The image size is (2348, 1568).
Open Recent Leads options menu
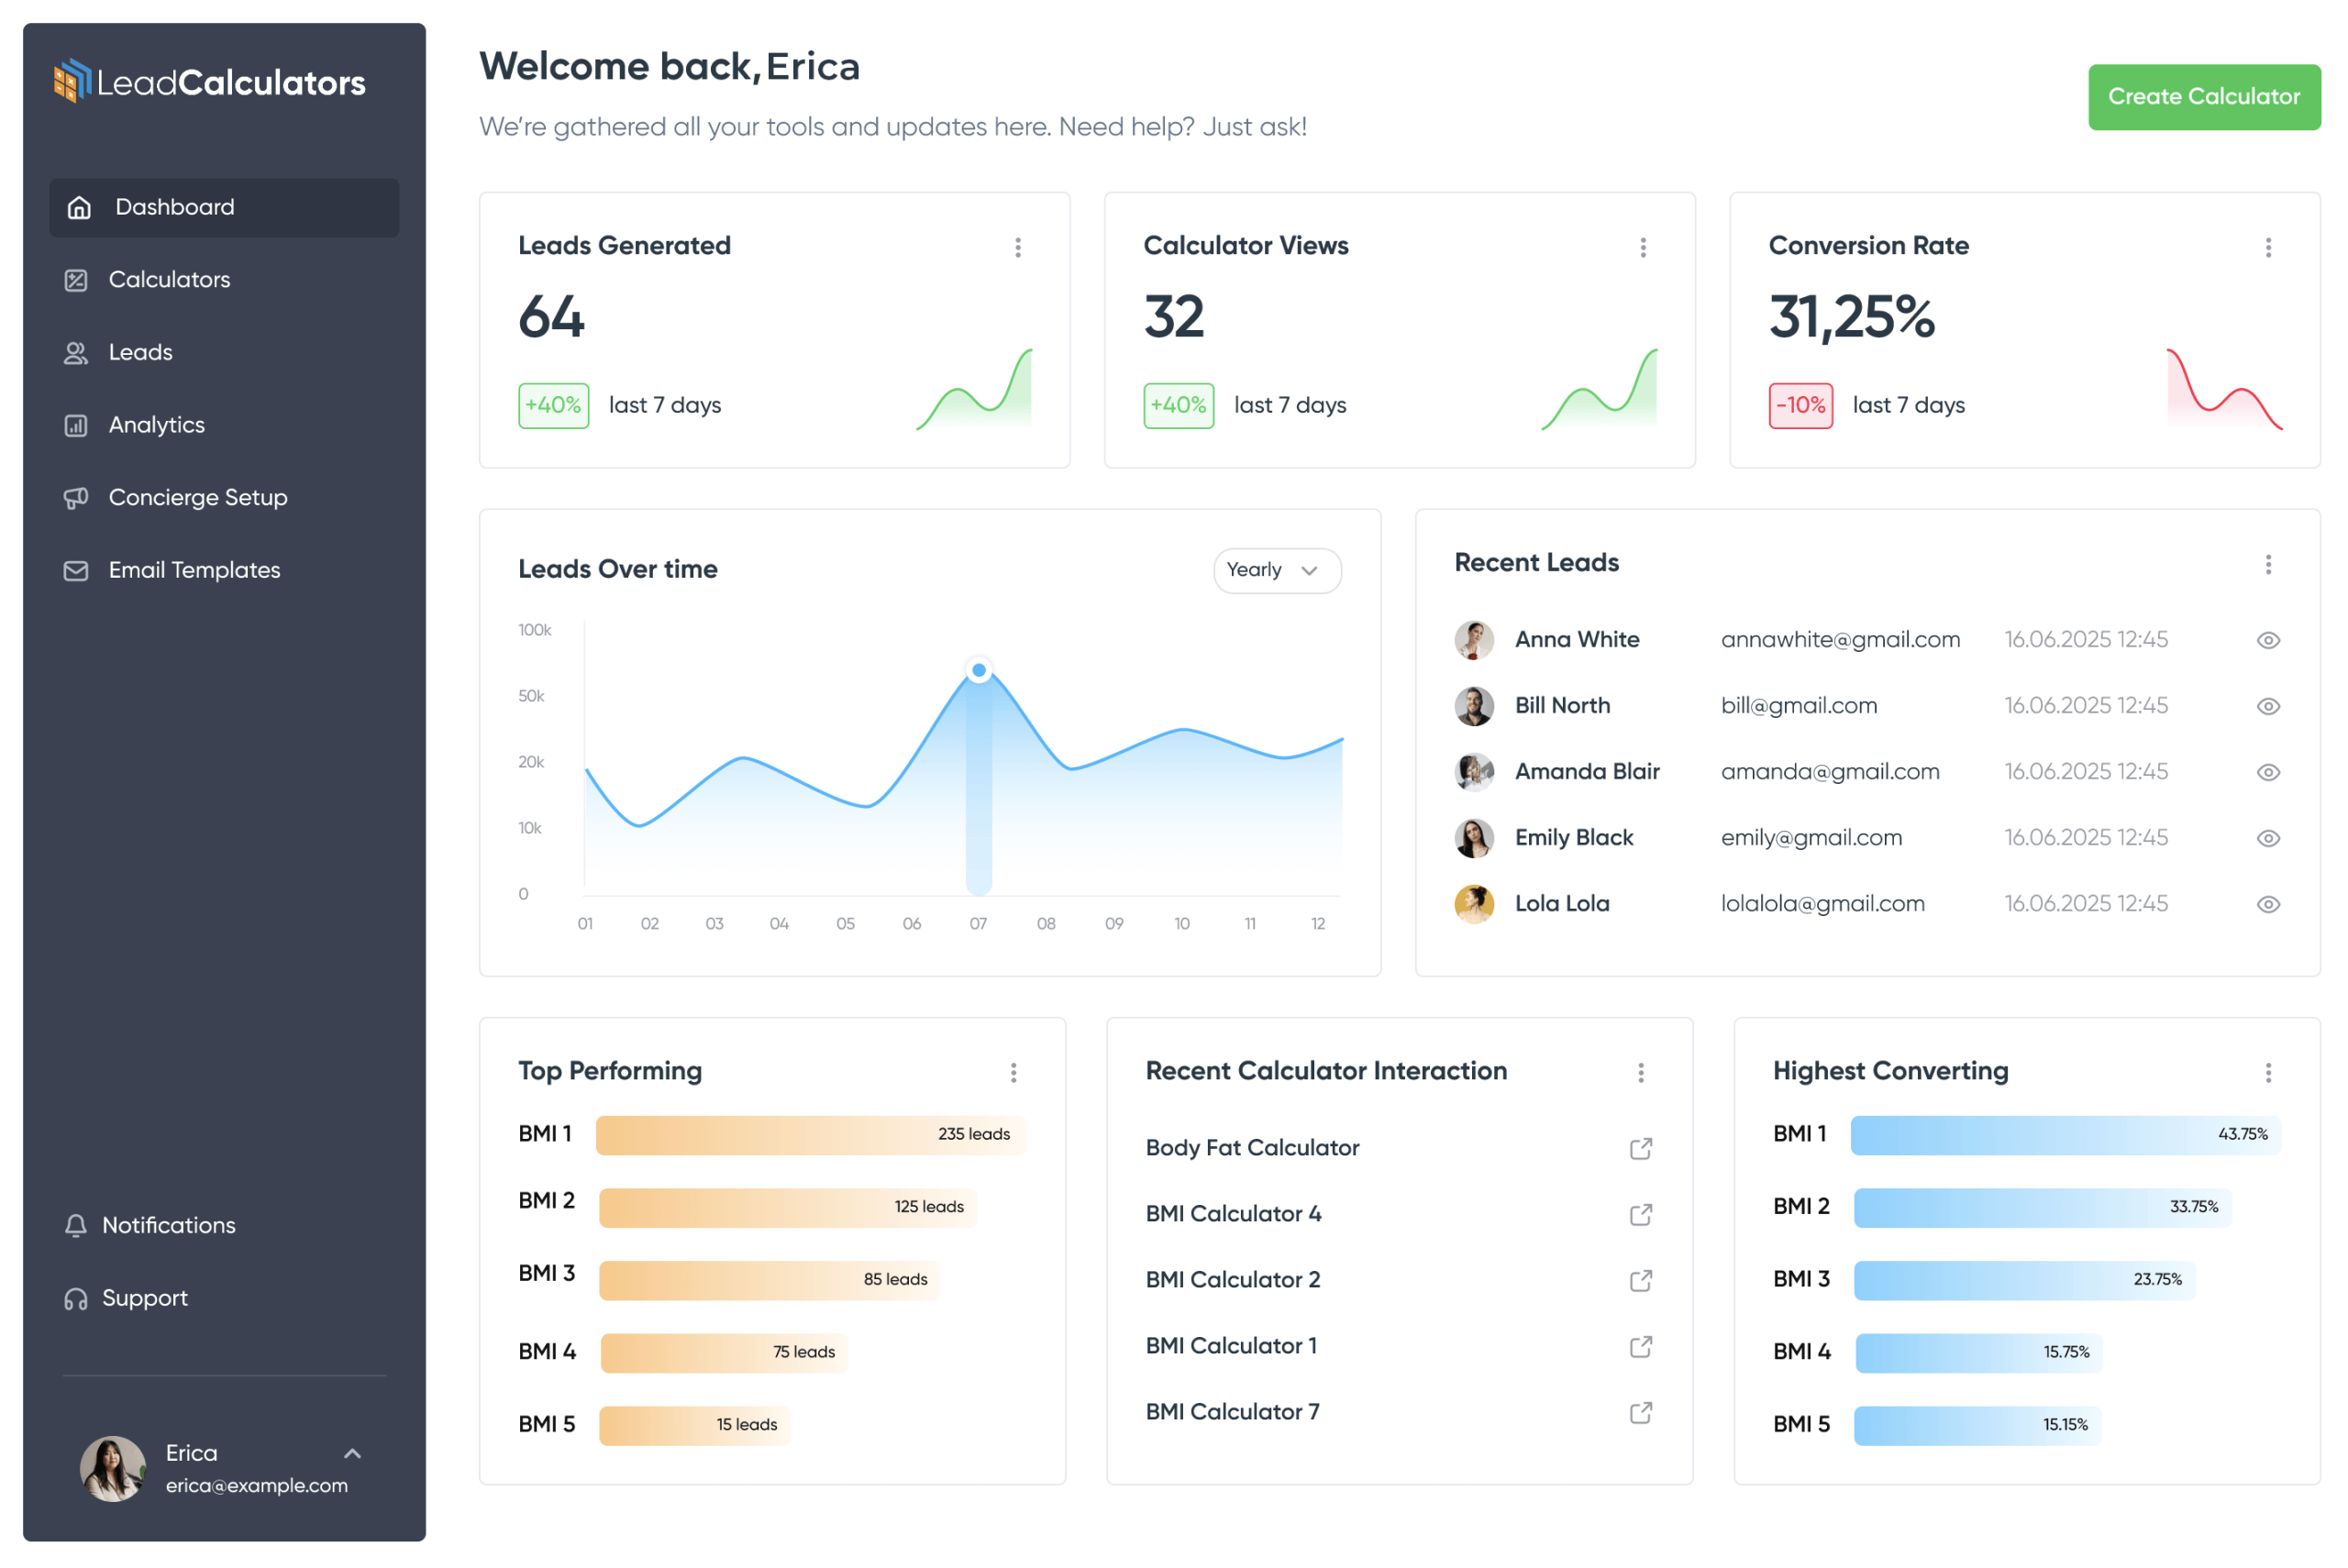pyautogui.click(x=2267, y=564)
